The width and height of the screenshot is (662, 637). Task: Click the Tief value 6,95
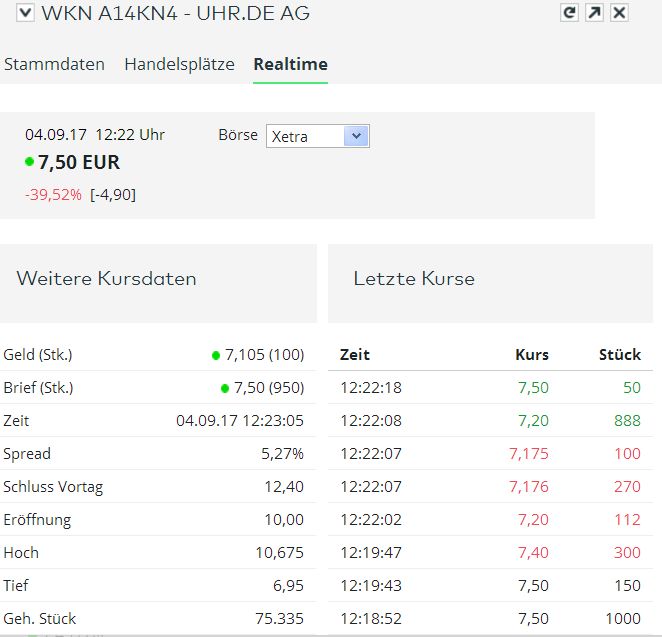coord(288,585)
